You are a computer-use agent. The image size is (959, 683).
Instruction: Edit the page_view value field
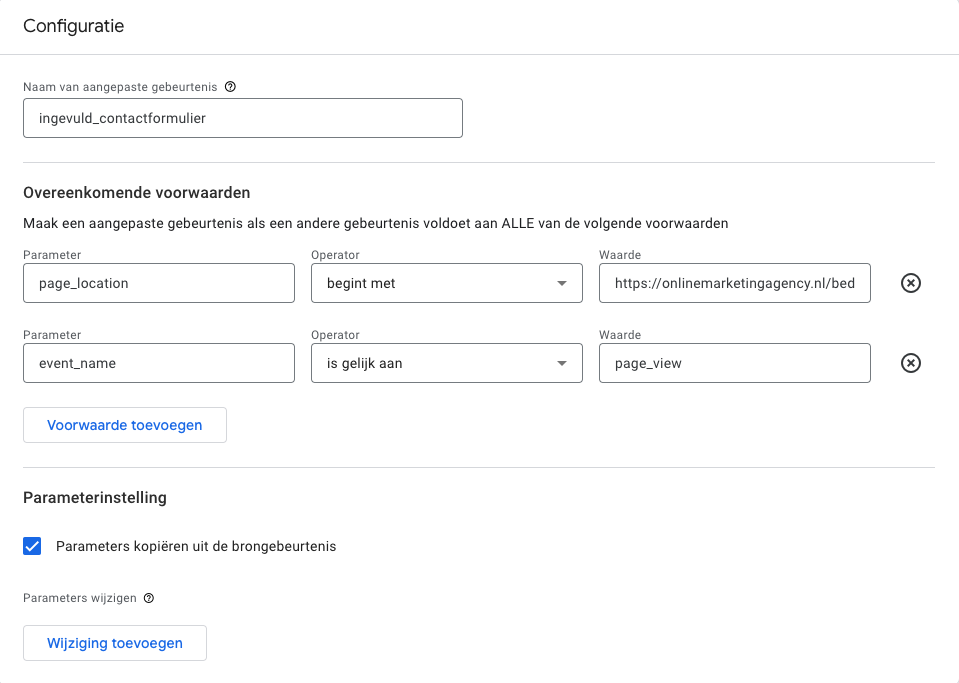[x=734, y=363]
